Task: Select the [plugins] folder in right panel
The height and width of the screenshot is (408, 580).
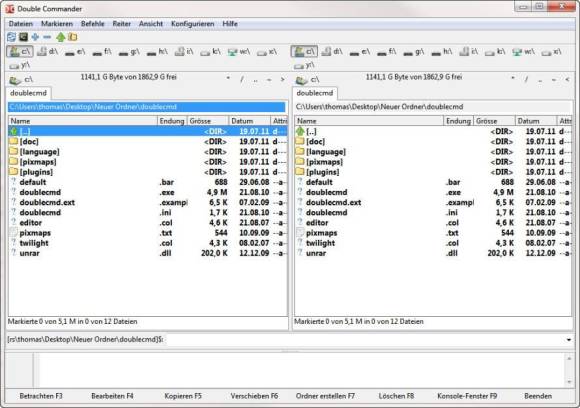Action: 434,172
